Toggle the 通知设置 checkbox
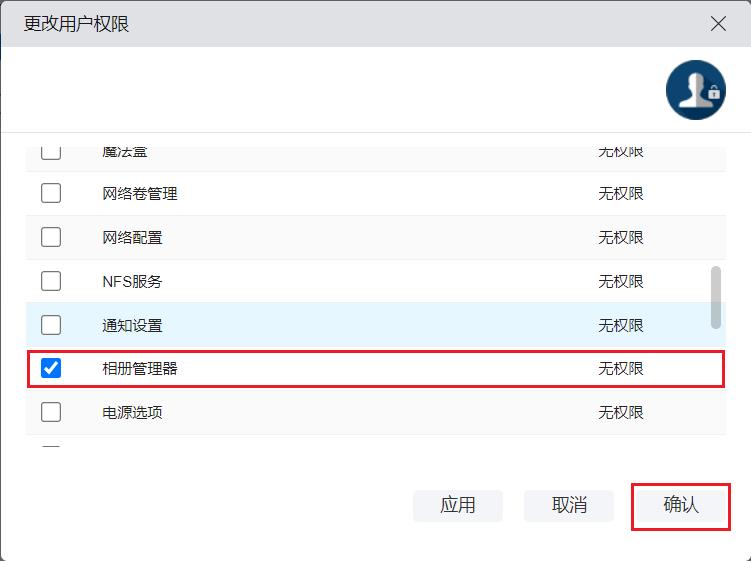 (51, 325)
